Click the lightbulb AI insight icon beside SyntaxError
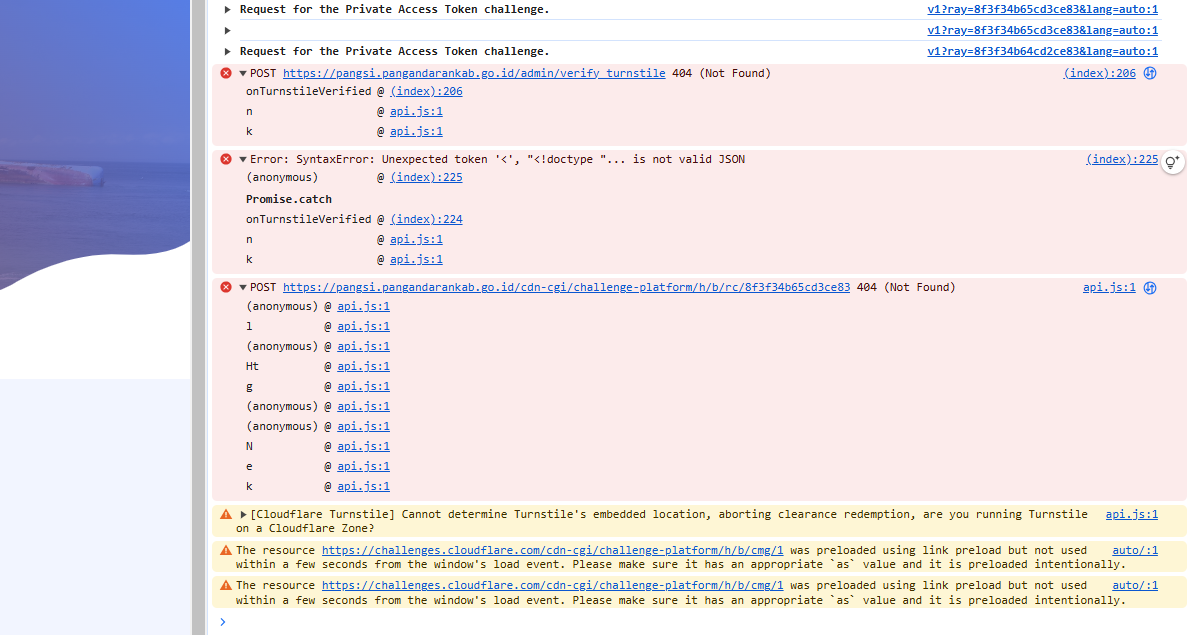The width and height of the screenshot is (1190, 635). [x=1172, y=162]
